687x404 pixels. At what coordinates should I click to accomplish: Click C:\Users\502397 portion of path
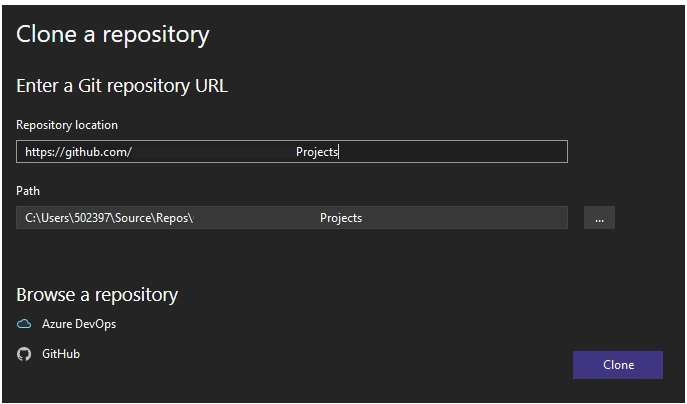click(68, 218)
